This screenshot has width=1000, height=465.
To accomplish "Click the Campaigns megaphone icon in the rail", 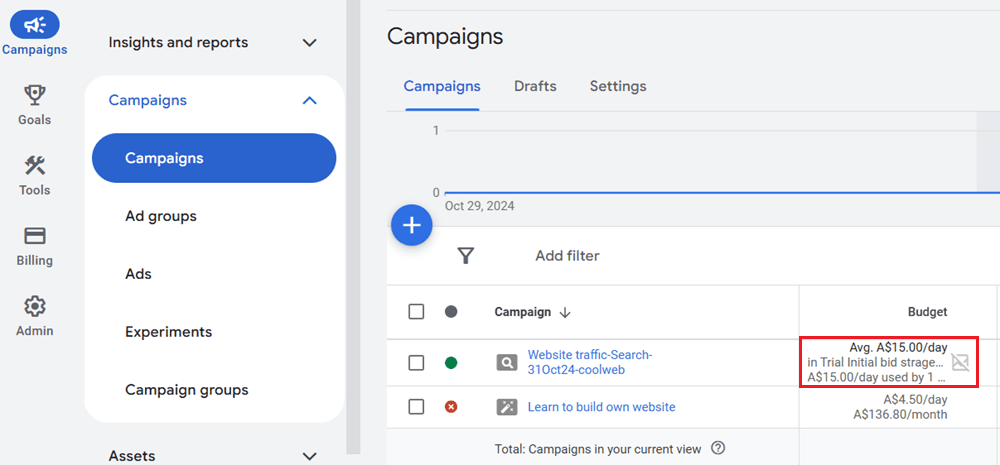I will pos(34,25).
